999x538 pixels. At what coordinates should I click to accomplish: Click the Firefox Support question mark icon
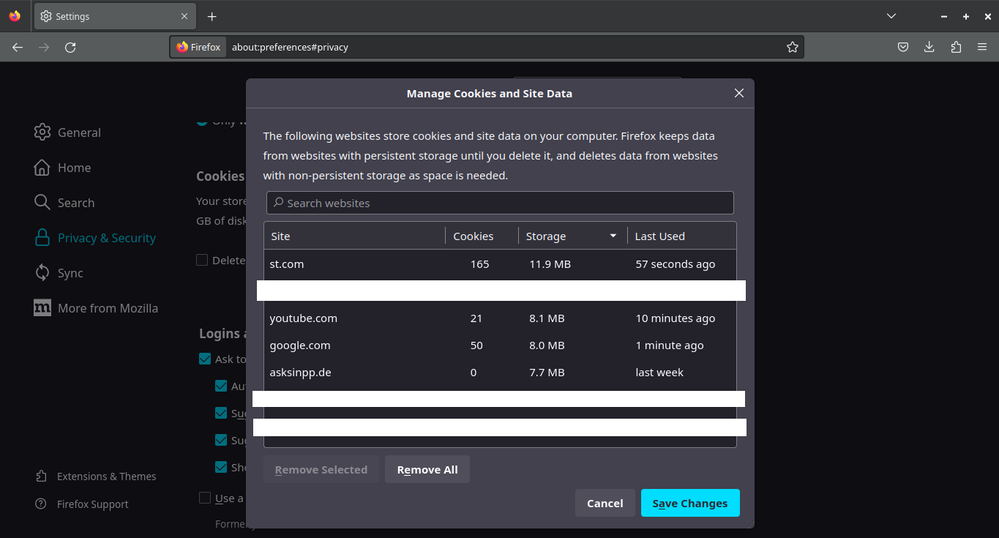point(41,504)
